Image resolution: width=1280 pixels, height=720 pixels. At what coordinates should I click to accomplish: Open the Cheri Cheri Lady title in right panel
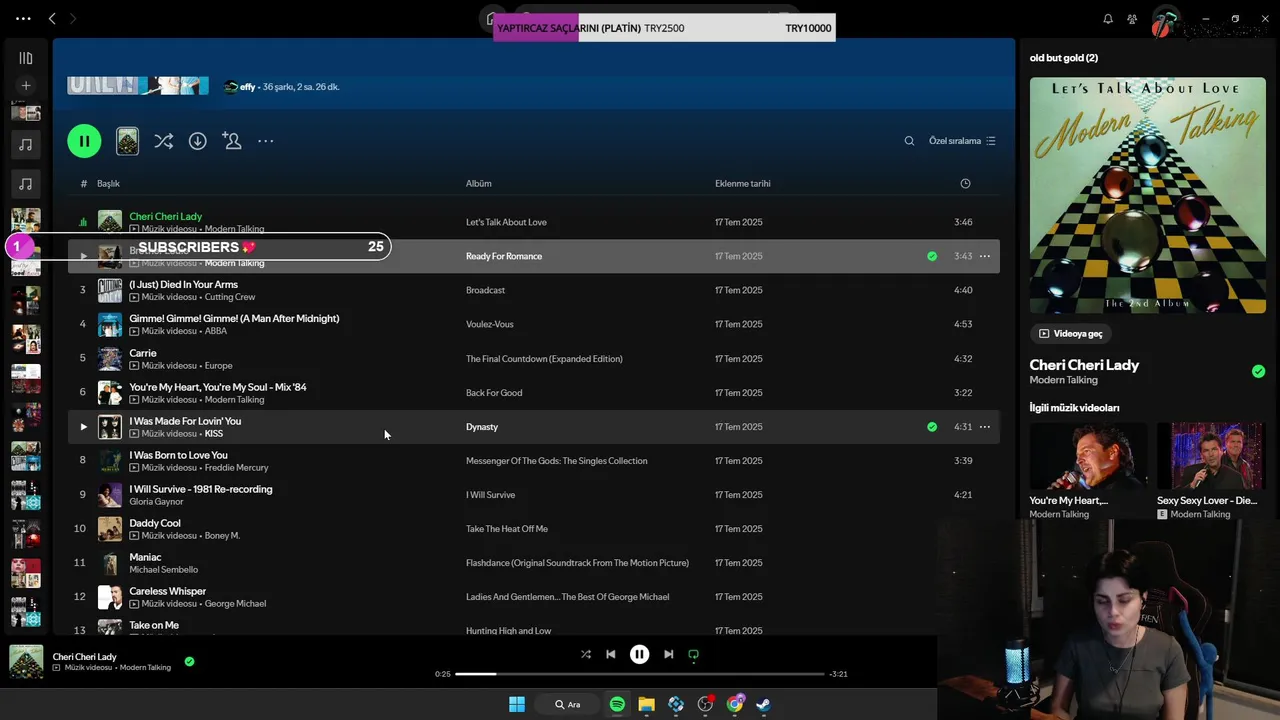(1084, 365)
